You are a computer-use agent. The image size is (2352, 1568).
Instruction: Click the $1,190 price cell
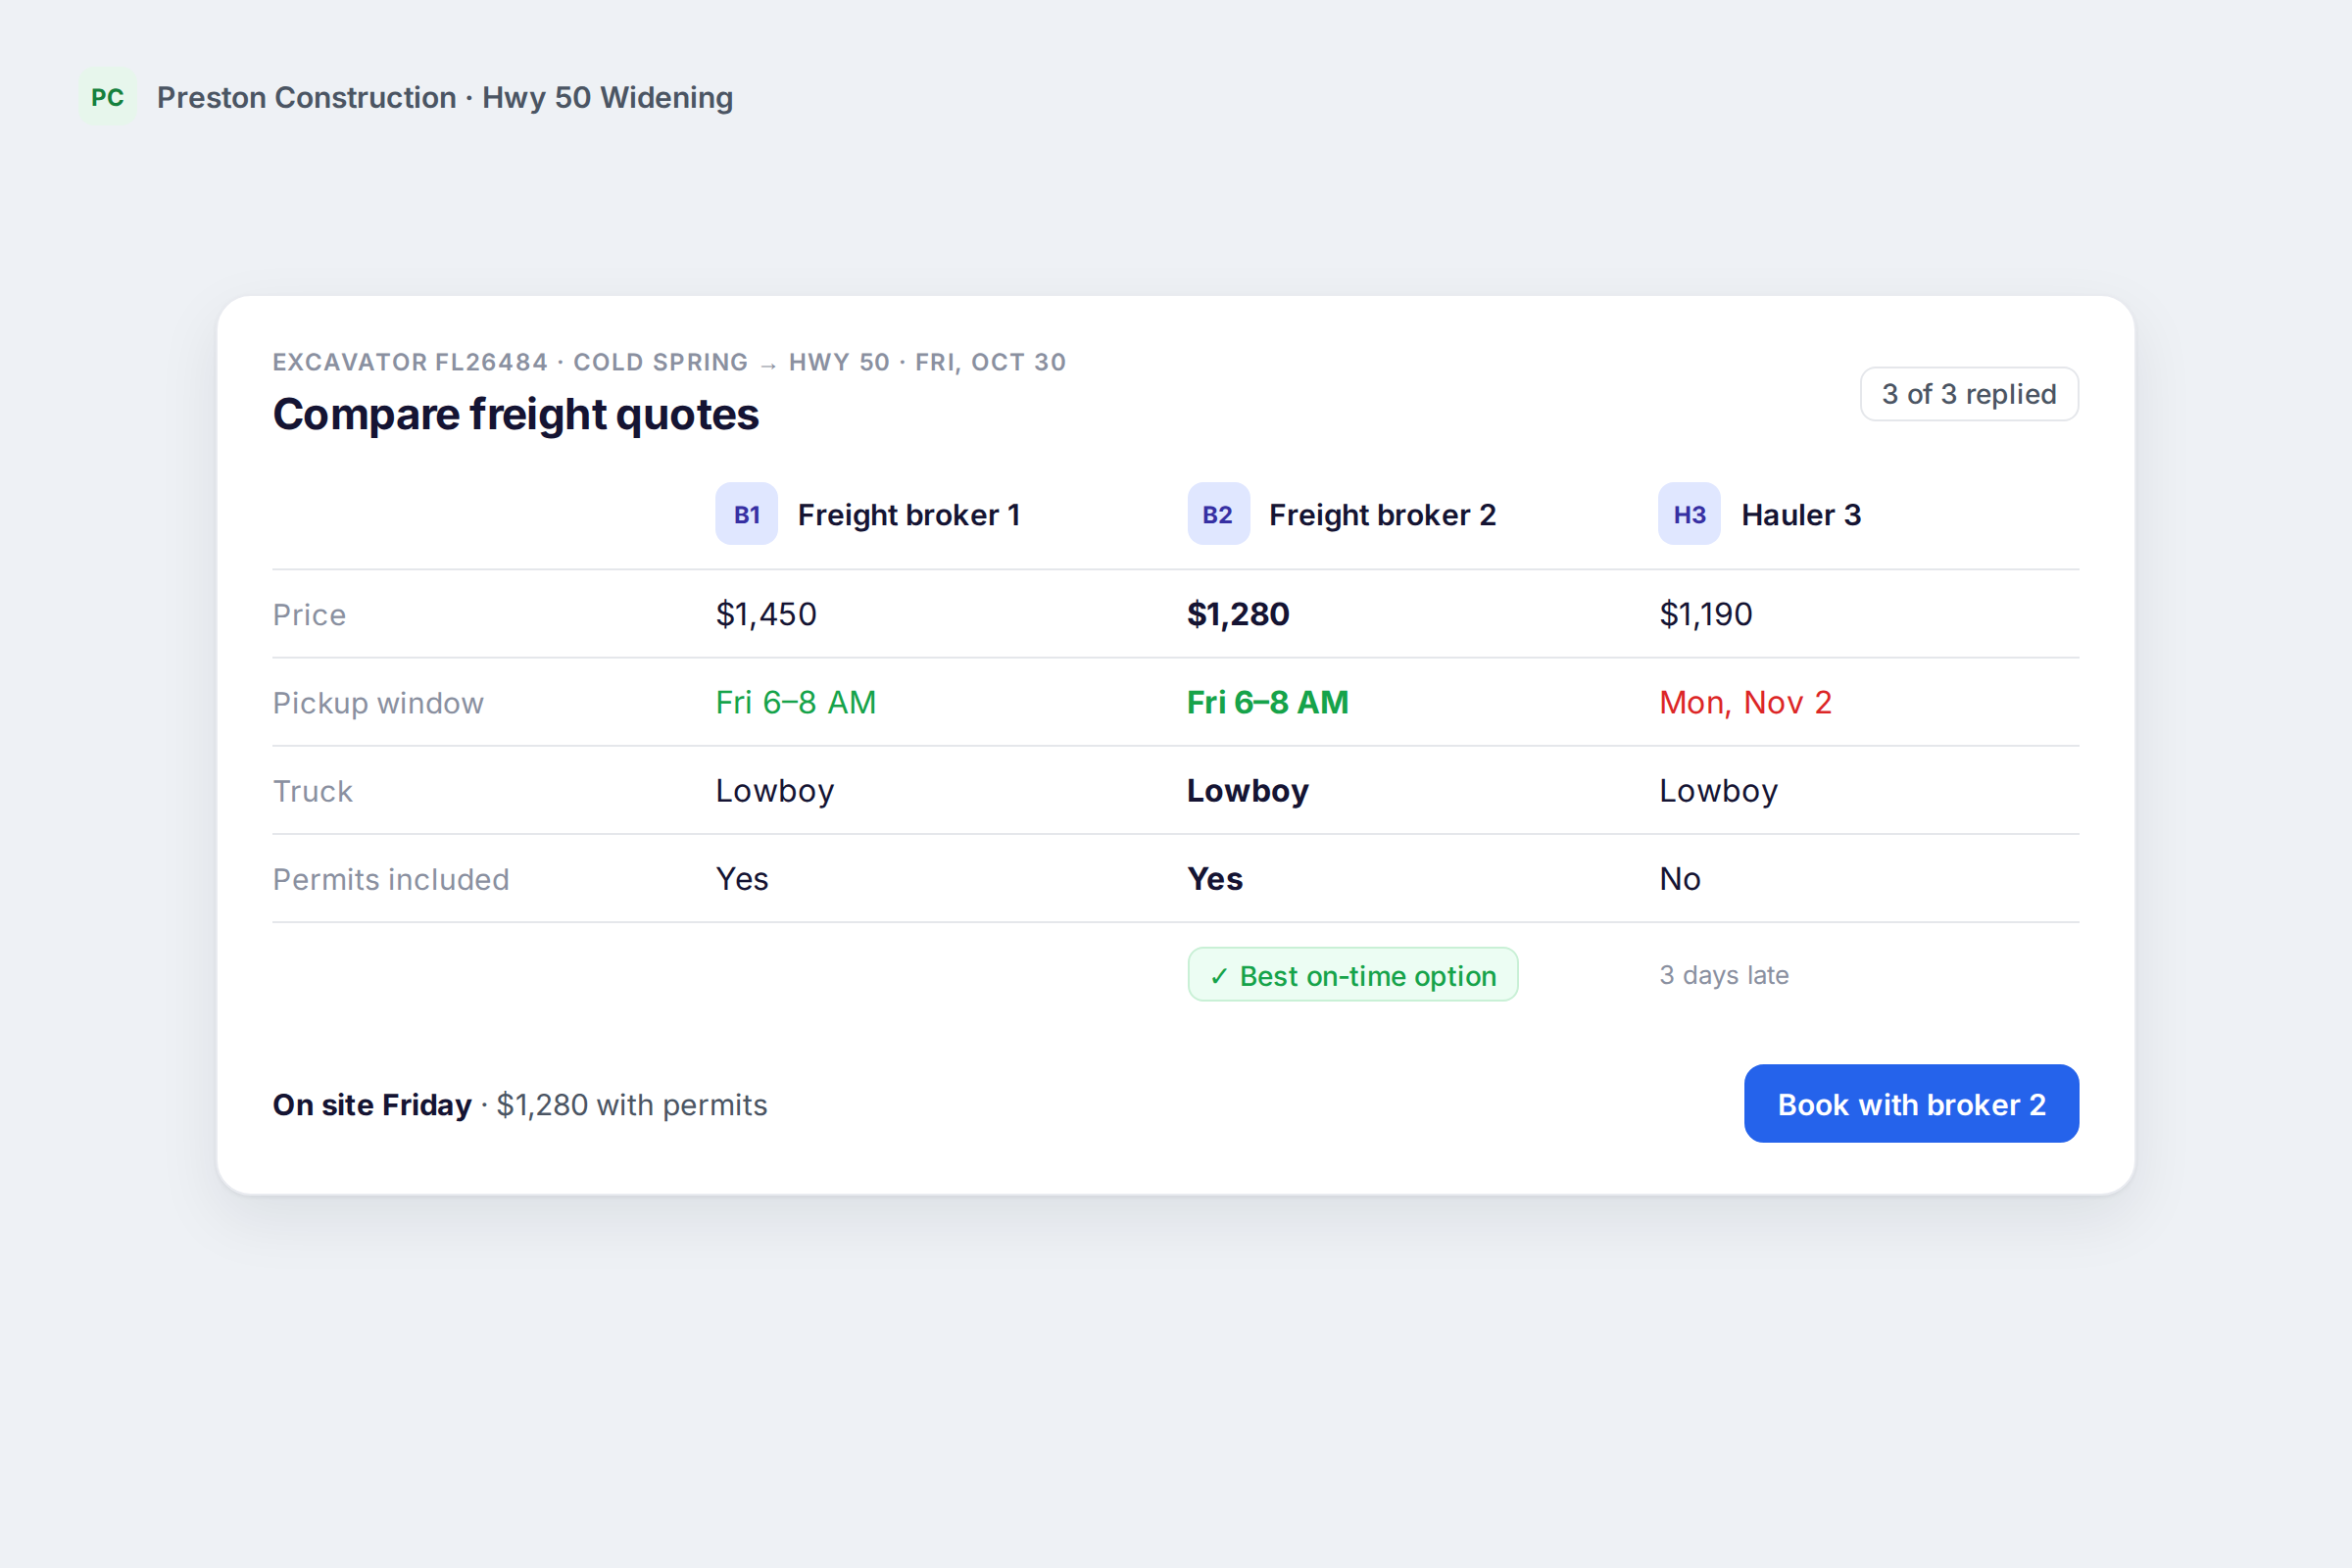pos(1706,614)
